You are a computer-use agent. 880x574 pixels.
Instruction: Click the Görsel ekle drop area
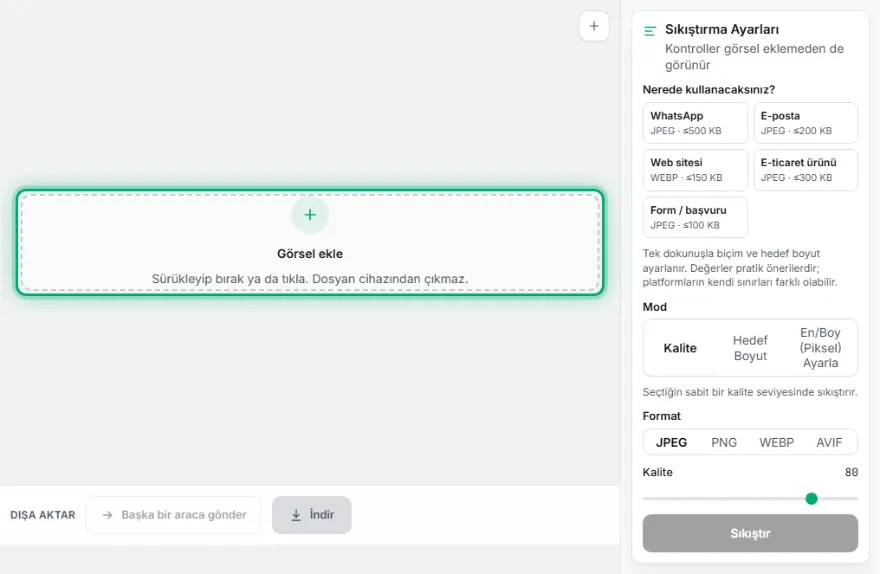(310, 242)
